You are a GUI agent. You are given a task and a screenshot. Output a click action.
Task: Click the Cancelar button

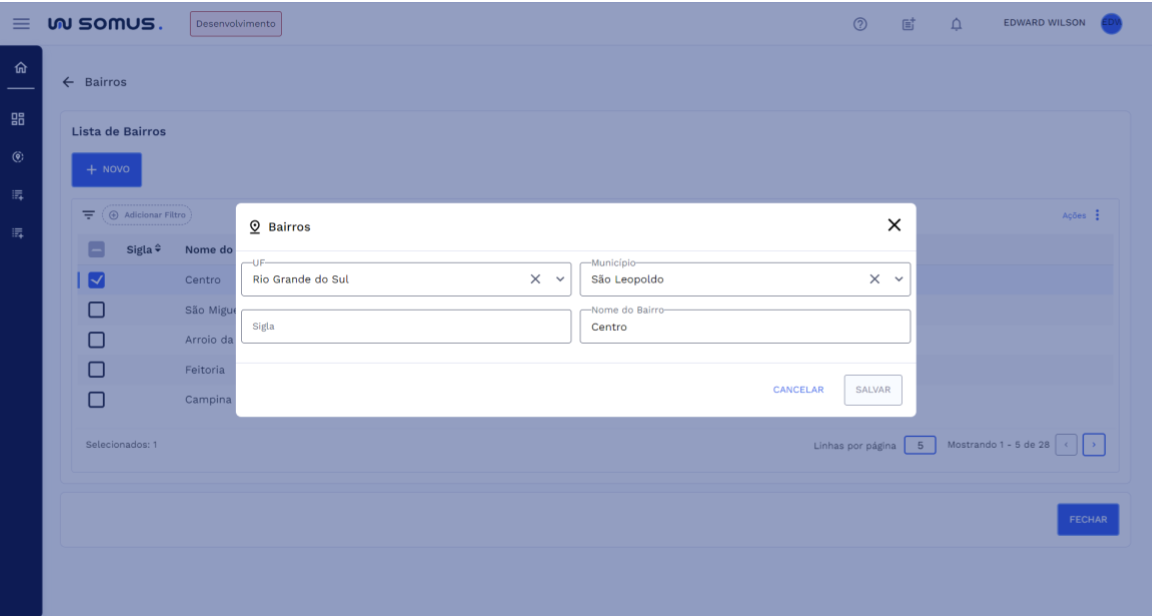(798, 390)
